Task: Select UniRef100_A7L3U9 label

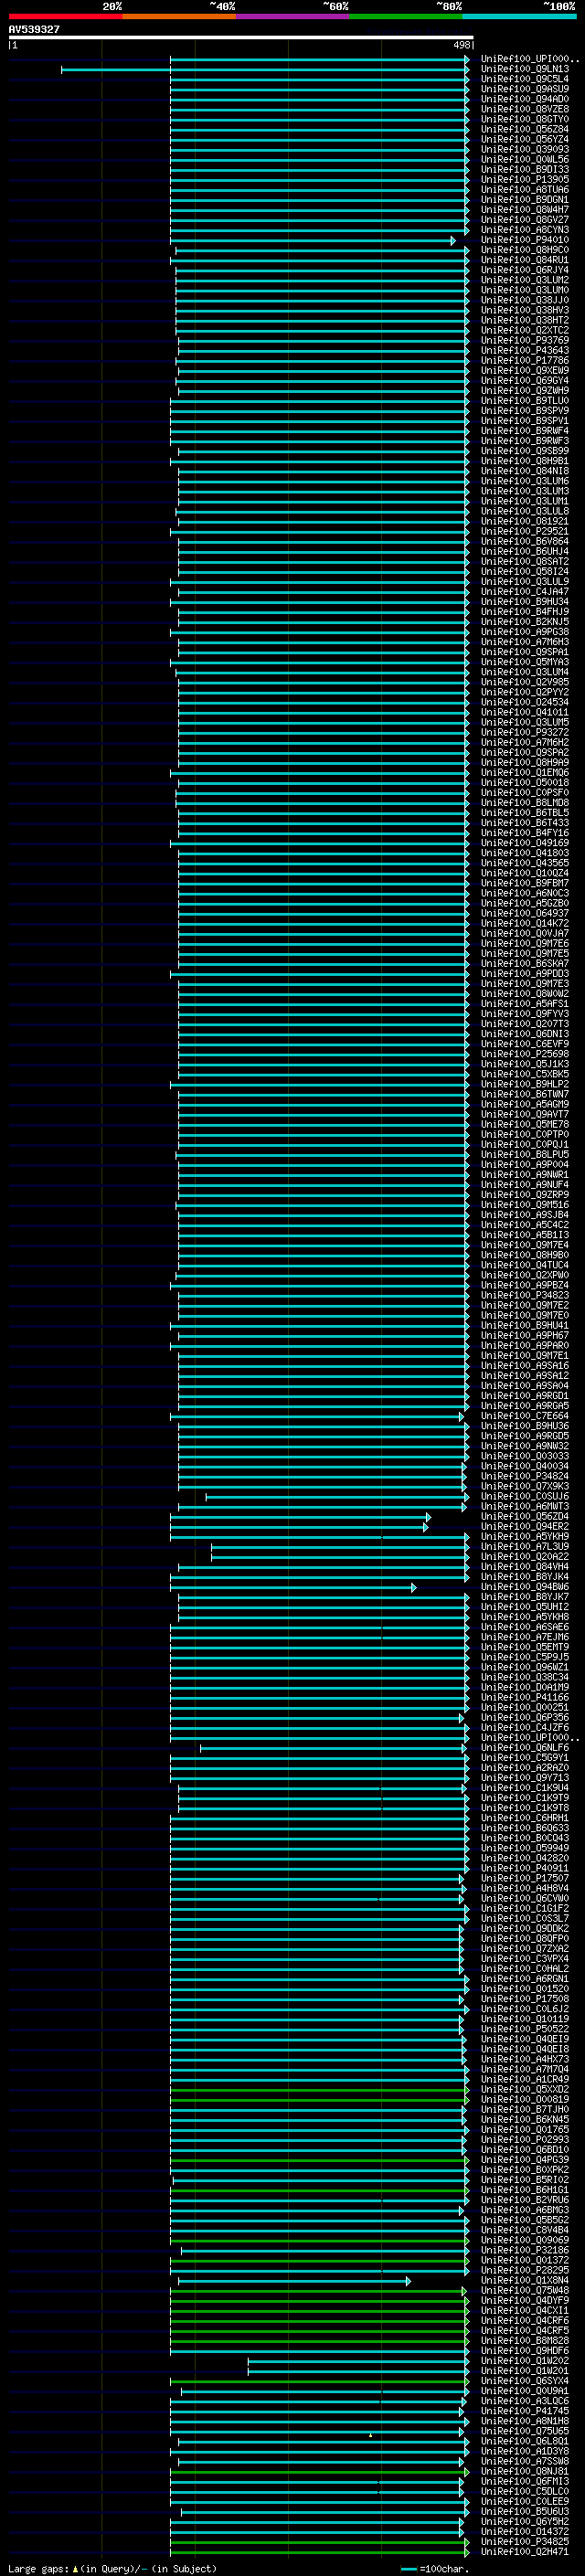Action: (x=525, y=1547)
